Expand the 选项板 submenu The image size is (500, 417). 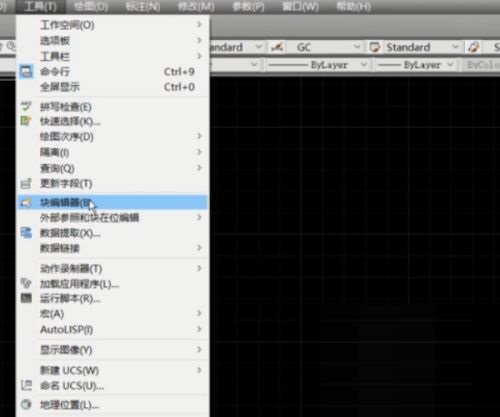coord(113,40)
